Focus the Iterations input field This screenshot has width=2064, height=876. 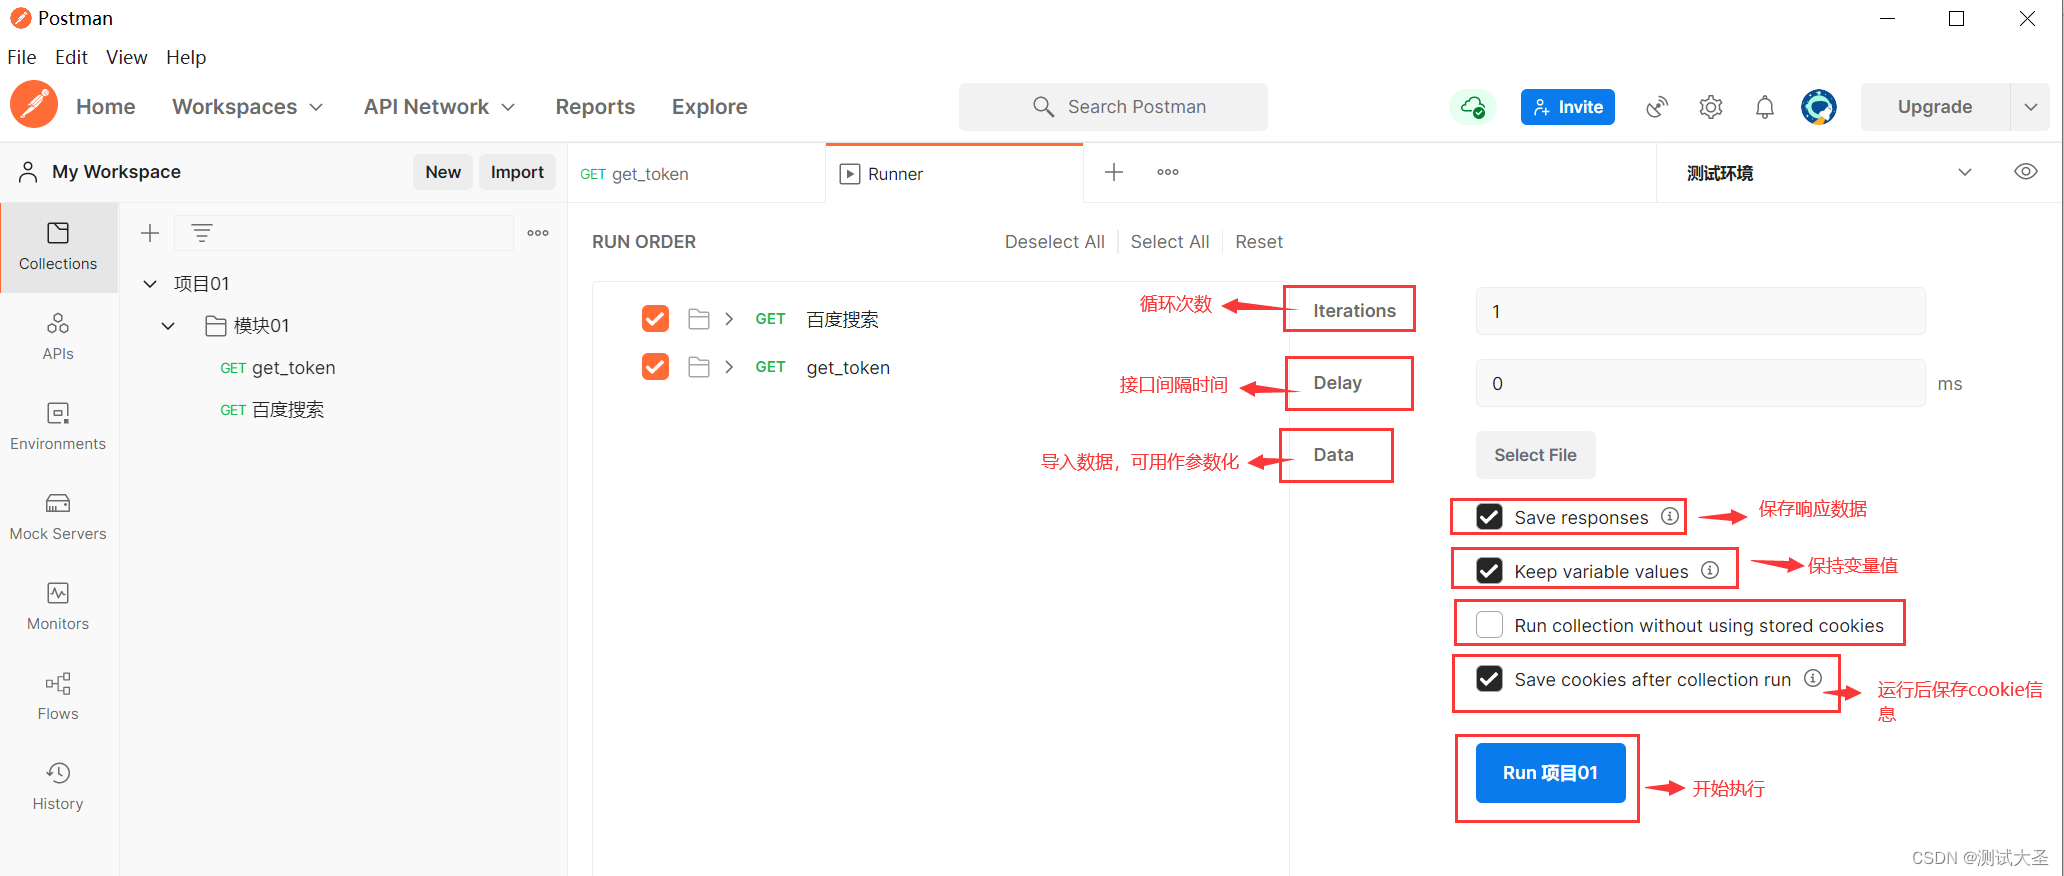[x=1700, y=311]
